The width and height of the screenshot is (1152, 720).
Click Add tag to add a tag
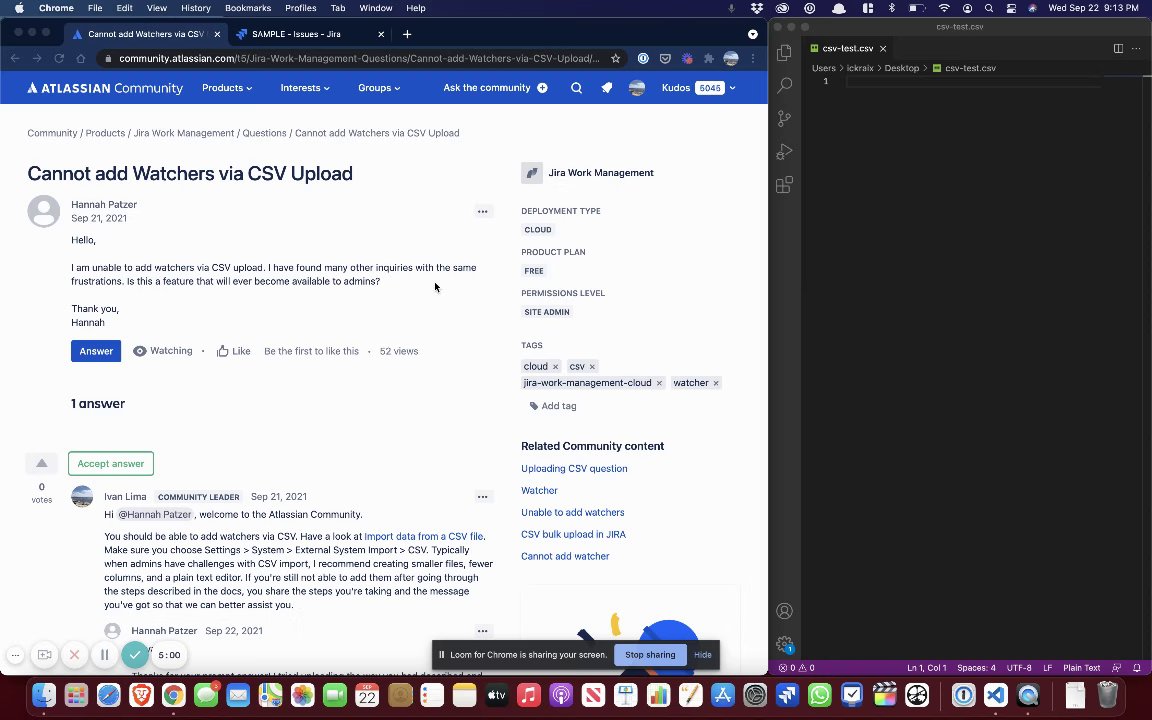552,406
